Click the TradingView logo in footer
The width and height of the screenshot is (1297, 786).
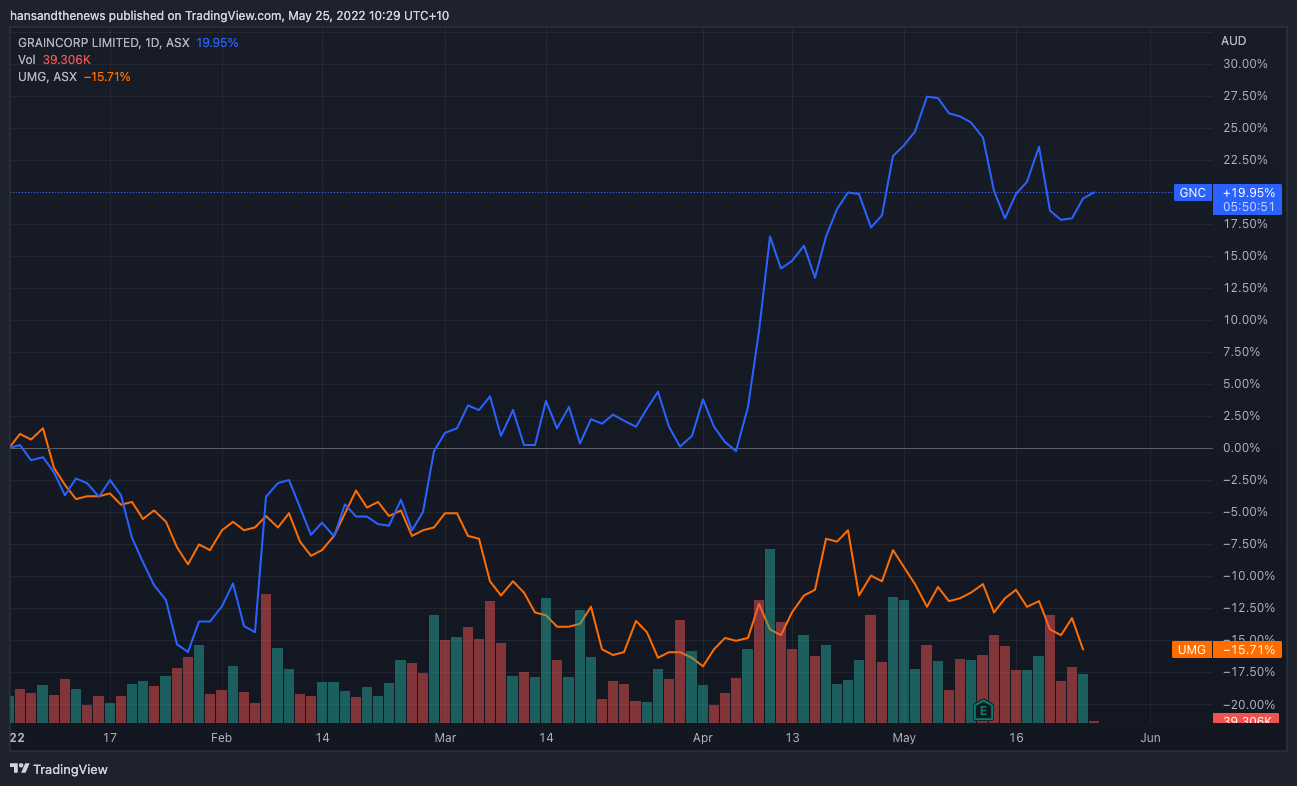[x=59, y=769]
